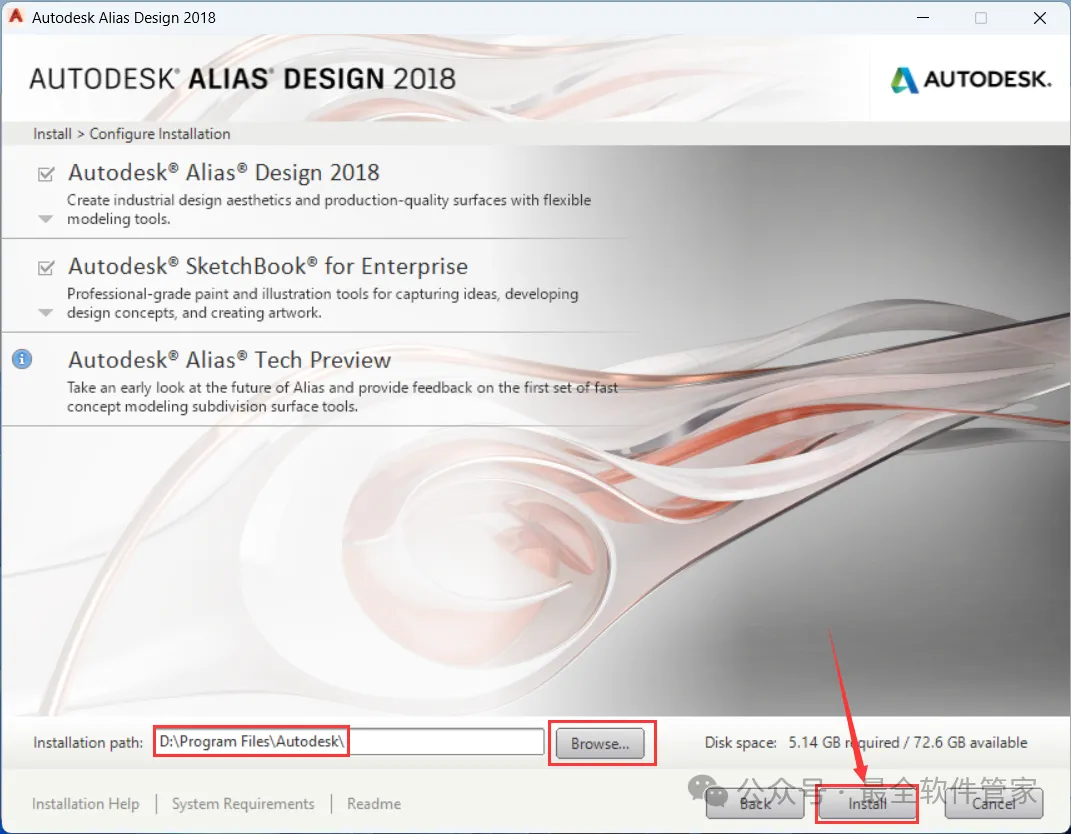This screenshot has height=834, width=1071.
Task: Click the Autodesk SketchBook for Enterprise title
Action: (268, 266)
